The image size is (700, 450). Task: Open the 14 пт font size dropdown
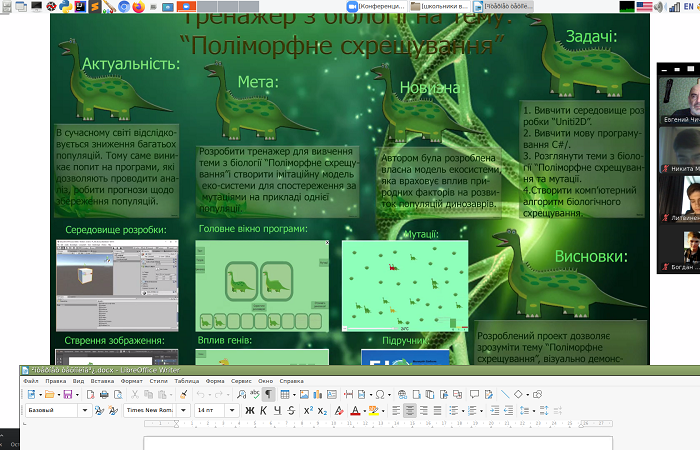tap(234, 411)
